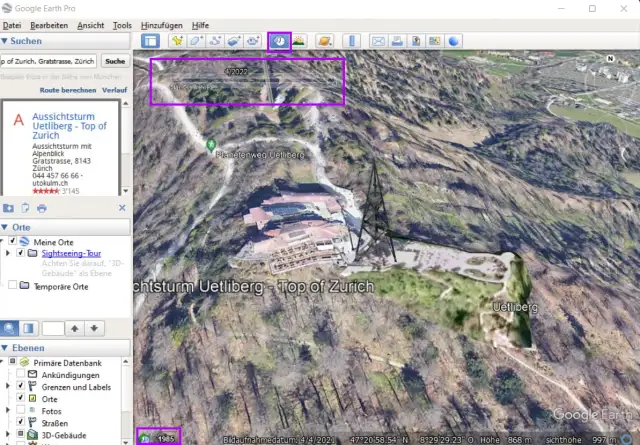Expand the Sightseeing-Tour tree item

(x=8, y=253)
